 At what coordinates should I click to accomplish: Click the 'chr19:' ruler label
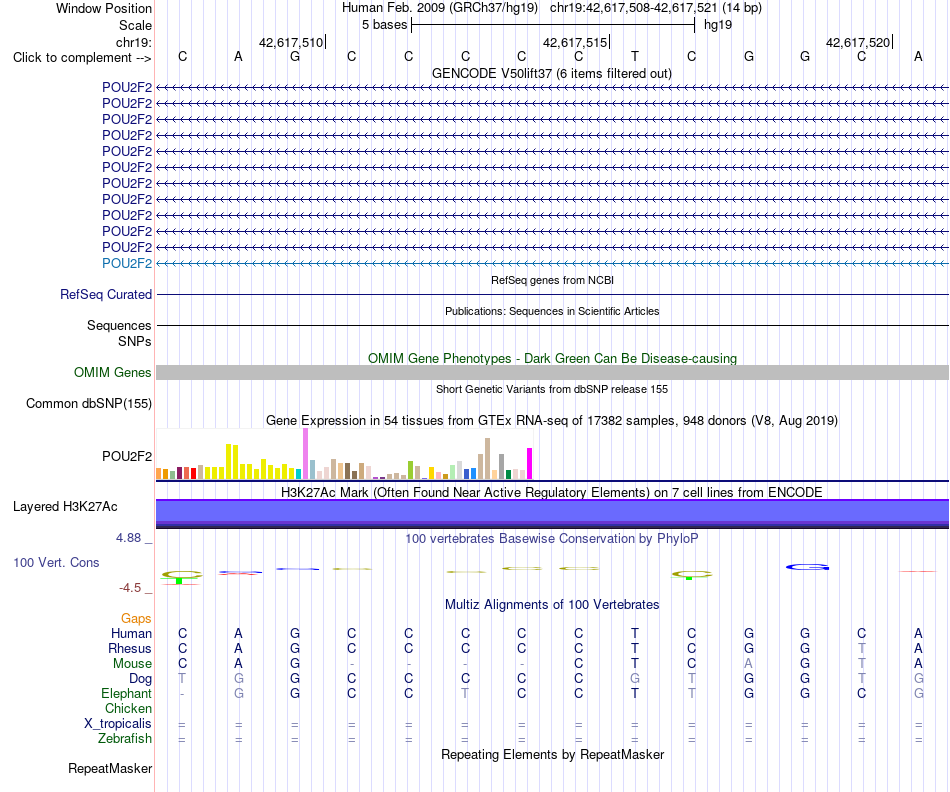pyautogui.click(x=133, y=42)
